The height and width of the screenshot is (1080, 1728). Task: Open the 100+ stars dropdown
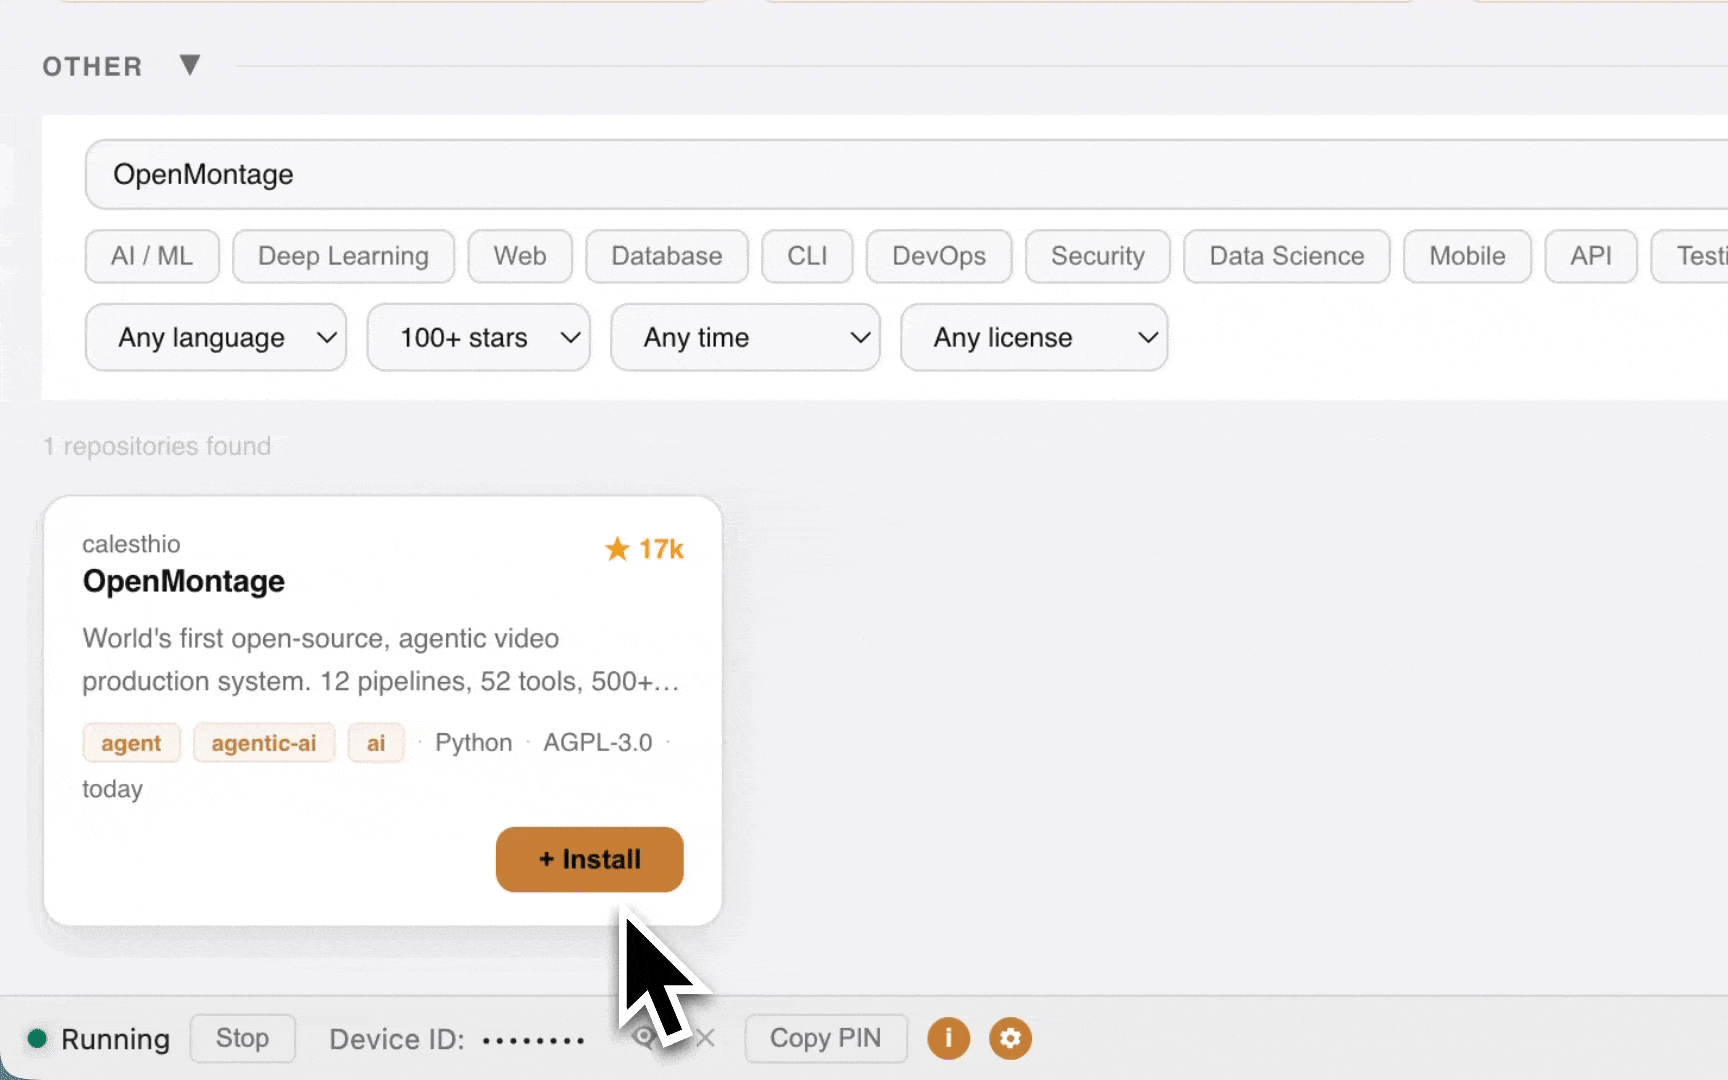478,337
